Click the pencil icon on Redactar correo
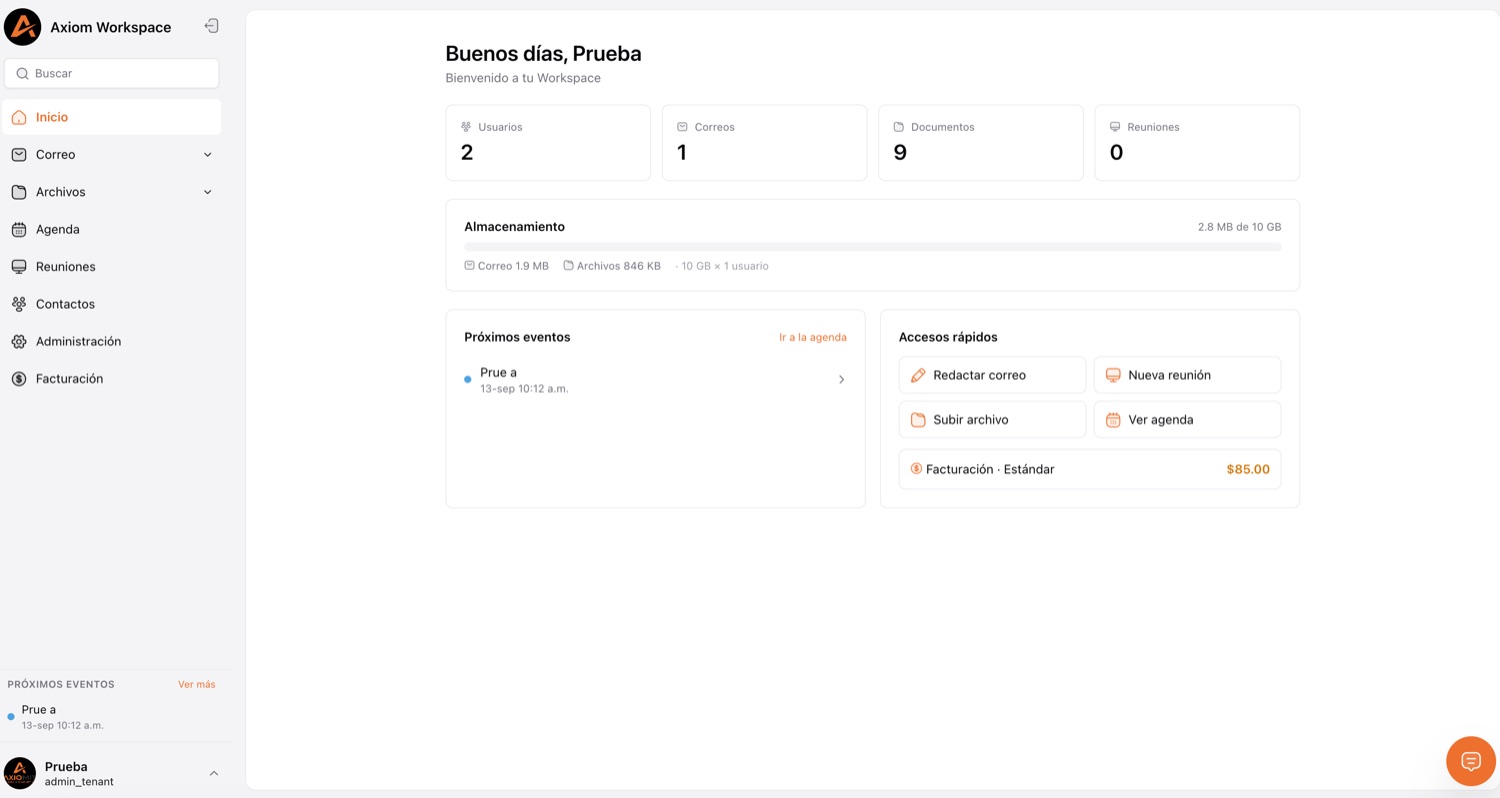 (x=918, y=375)
